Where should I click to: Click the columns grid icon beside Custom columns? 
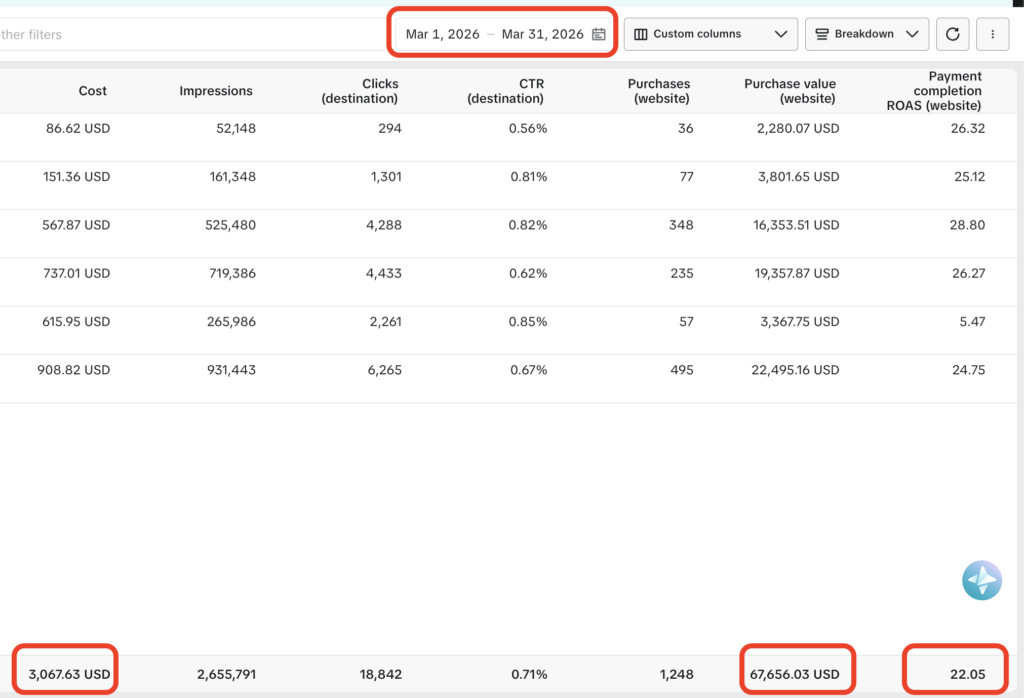coord(641,34)
